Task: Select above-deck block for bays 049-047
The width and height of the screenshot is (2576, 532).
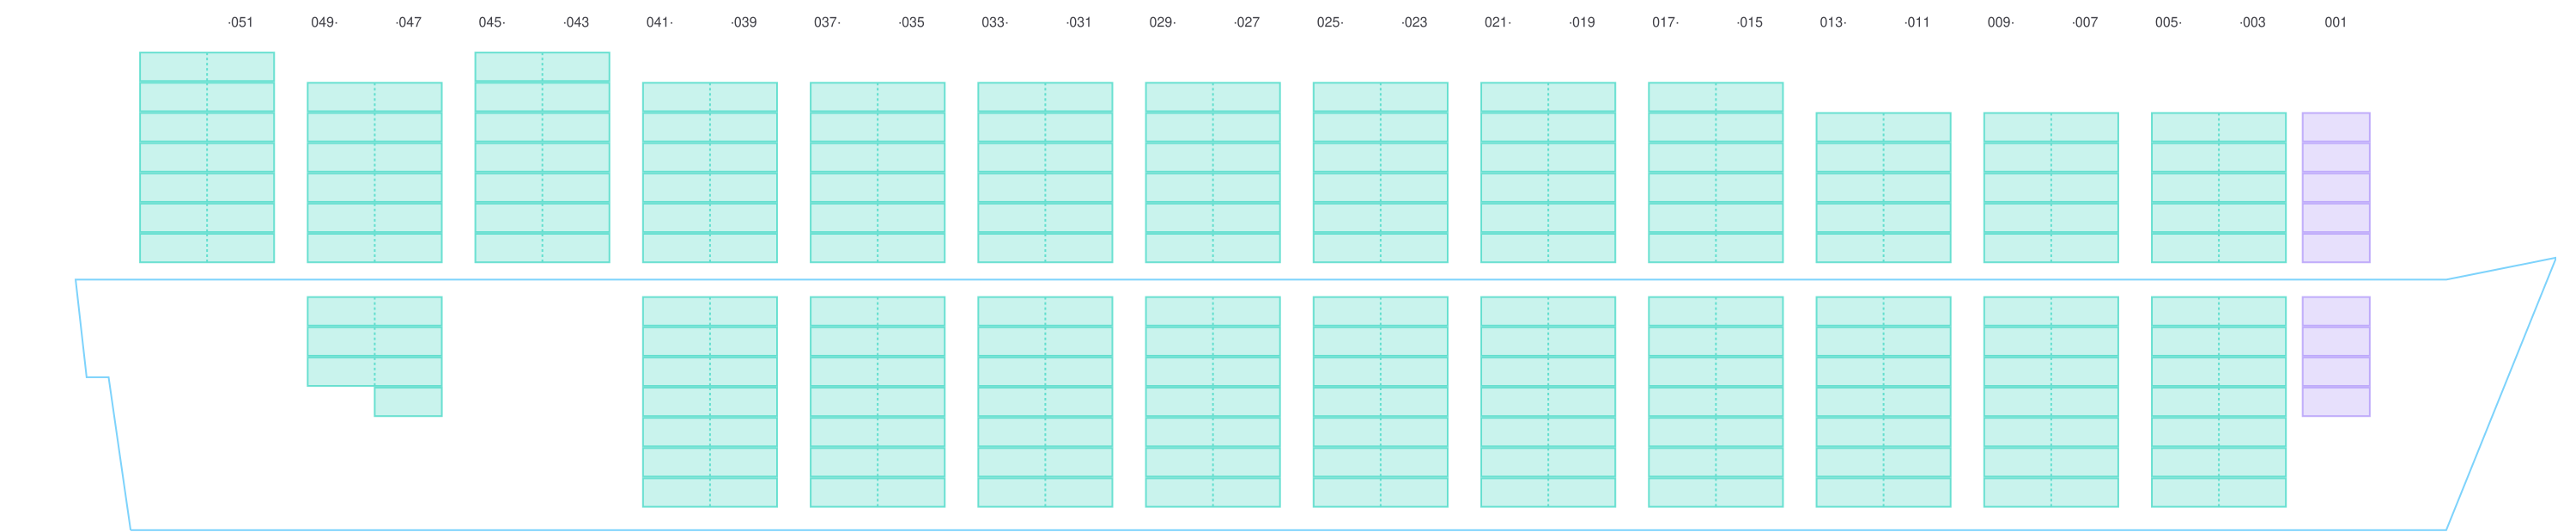Action: click(x=374, y=172)
